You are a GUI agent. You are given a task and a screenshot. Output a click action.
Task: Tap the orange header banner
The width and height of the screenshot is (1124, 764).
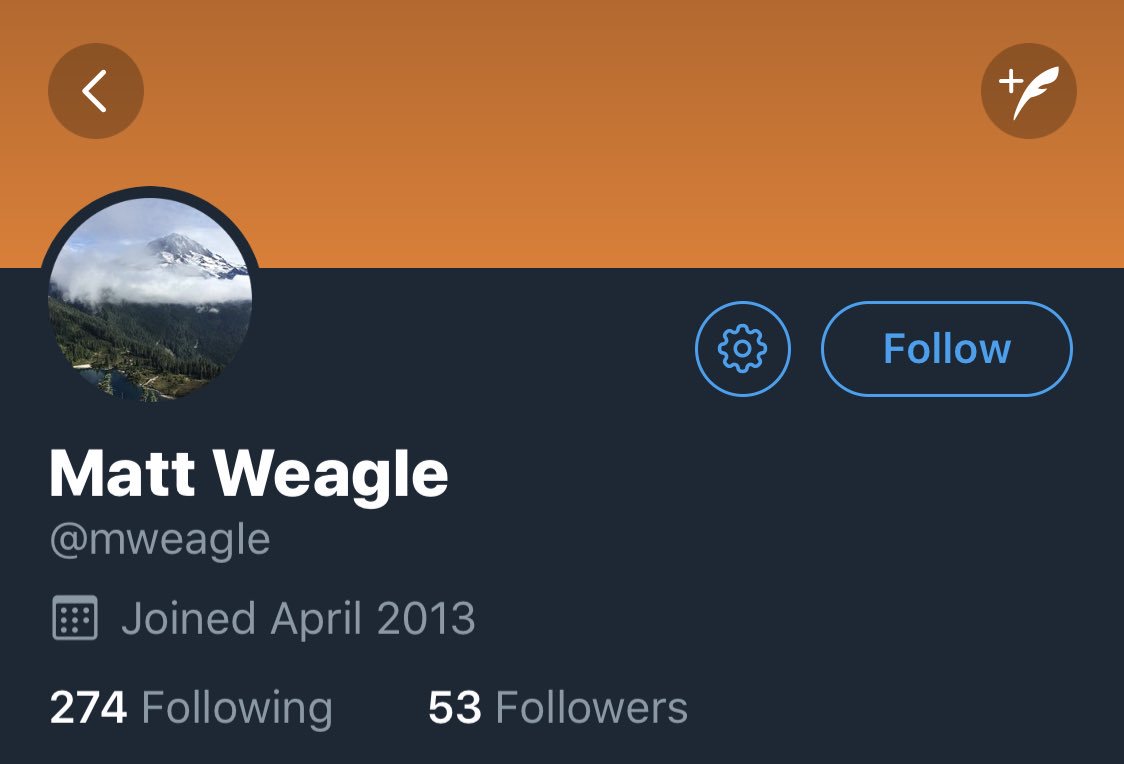[562, 133]
